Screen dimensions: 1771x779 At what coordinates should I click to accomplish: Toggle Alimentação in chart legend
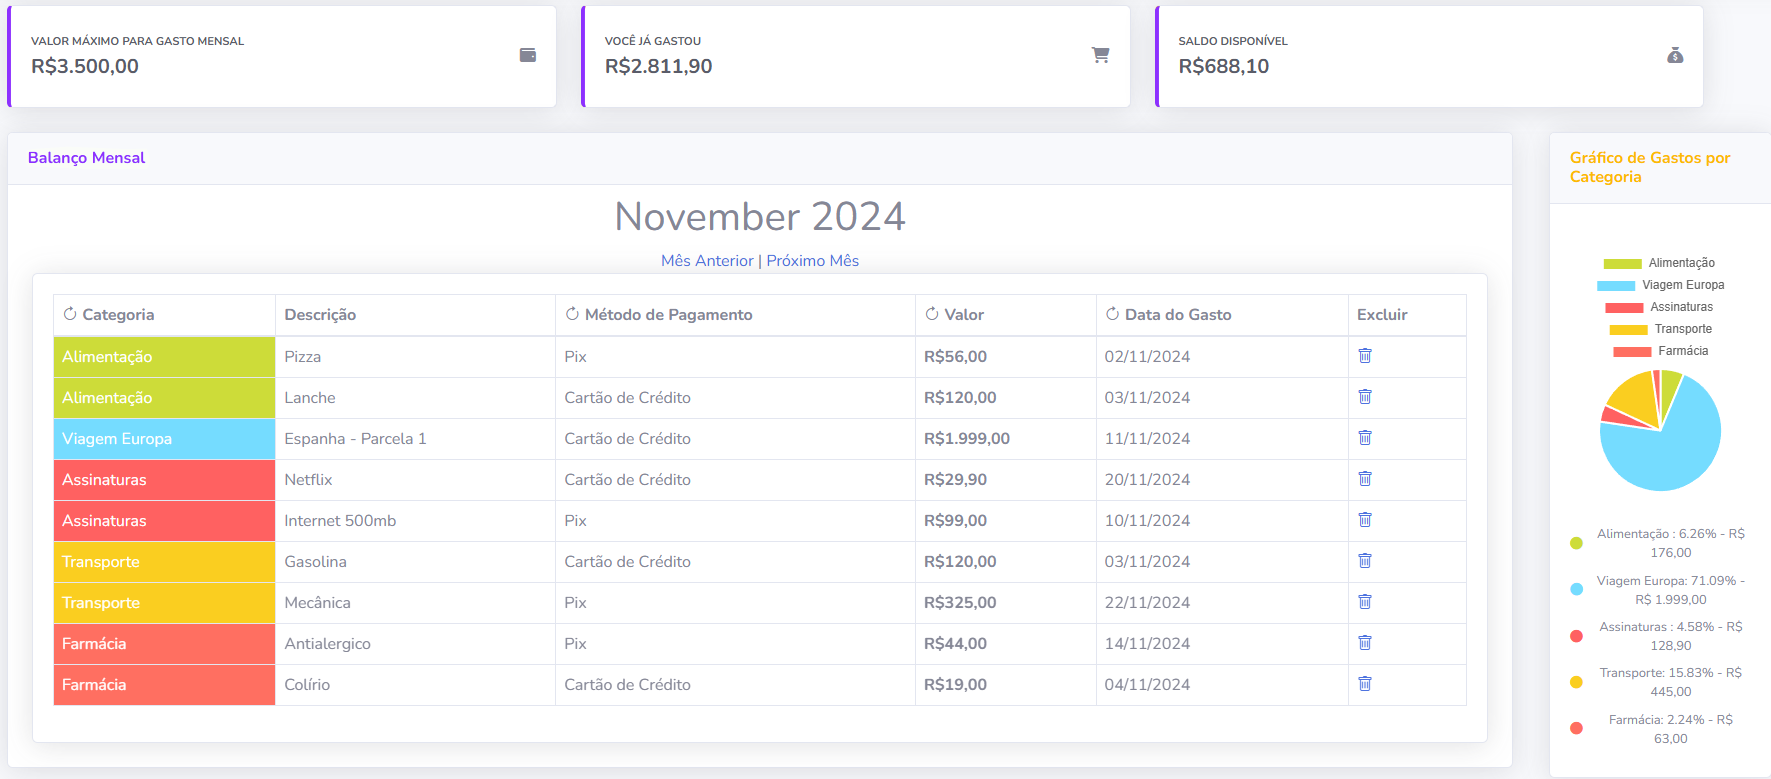point(1659,263)
